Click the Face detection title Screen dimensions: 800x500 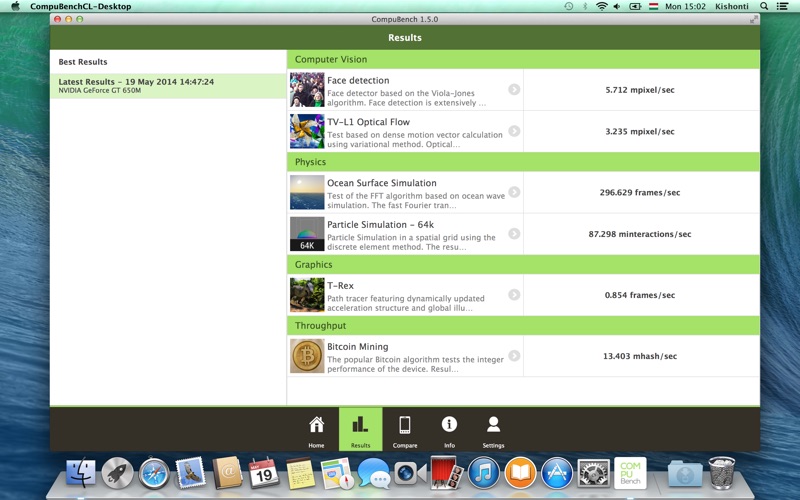[358, 80]
